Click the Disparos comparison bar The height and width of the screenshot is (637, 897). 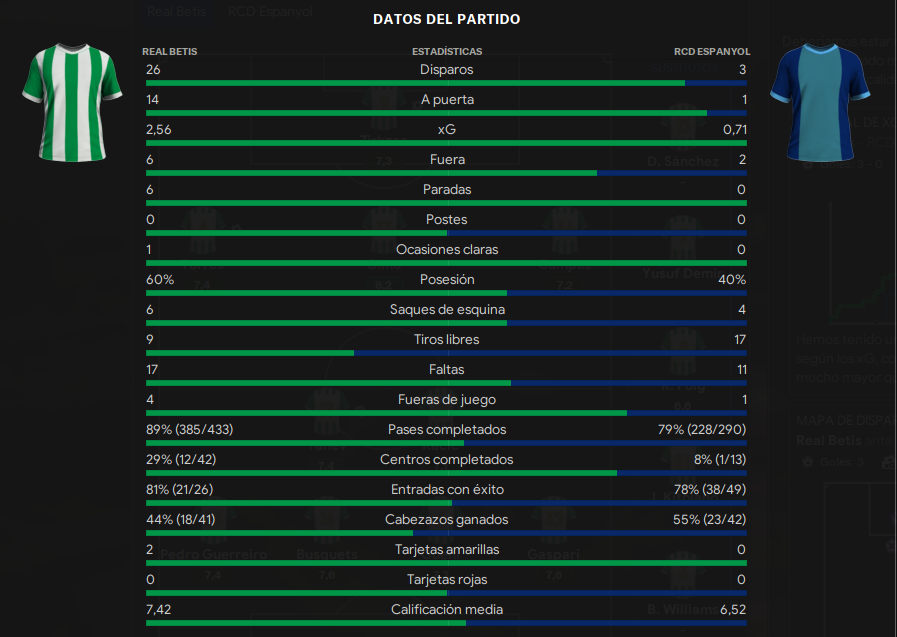pos(446,83)
